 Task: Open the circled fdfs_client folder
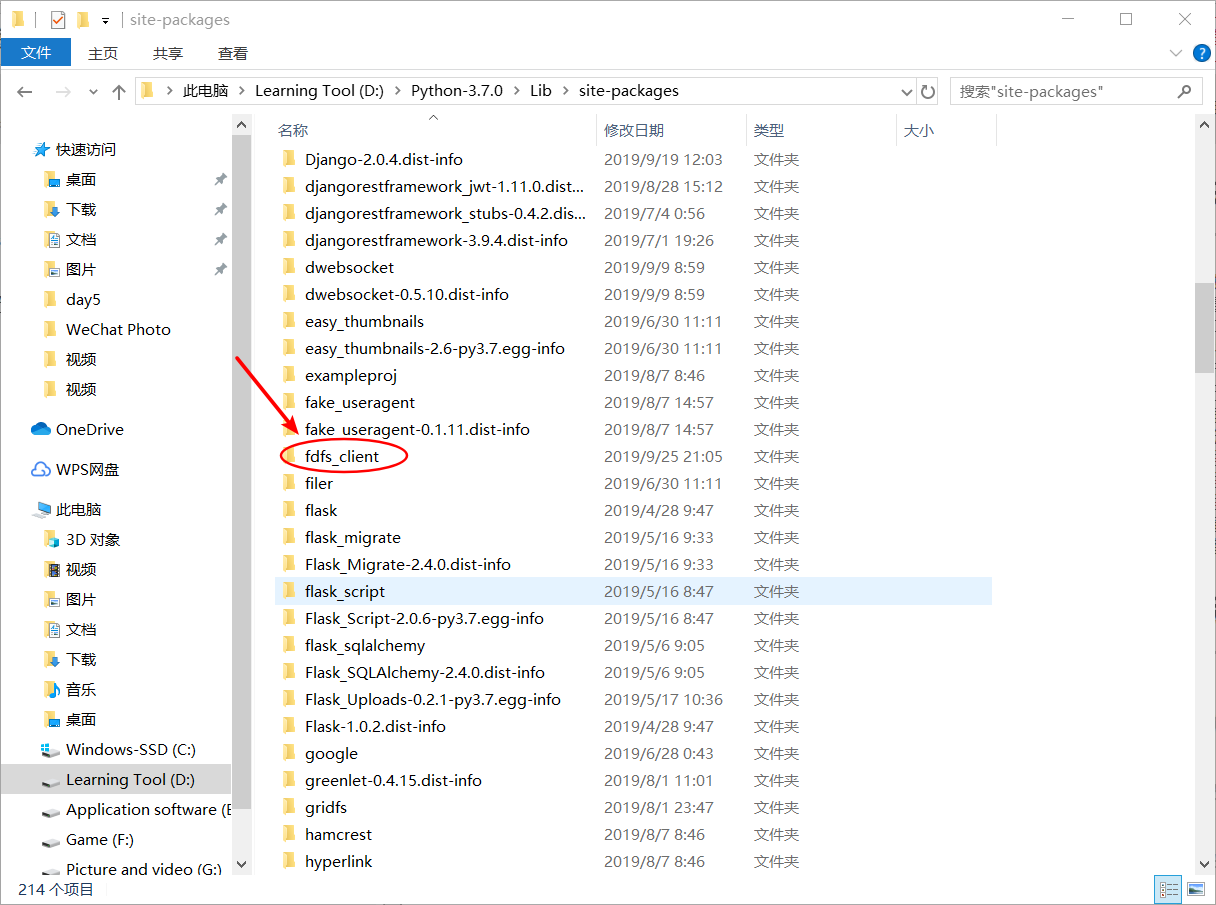[x=344, y=456]
